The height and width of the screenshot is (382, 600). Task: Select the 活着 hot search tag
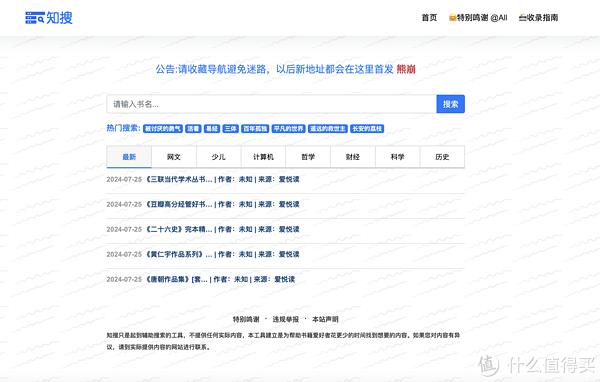point(193,129)
